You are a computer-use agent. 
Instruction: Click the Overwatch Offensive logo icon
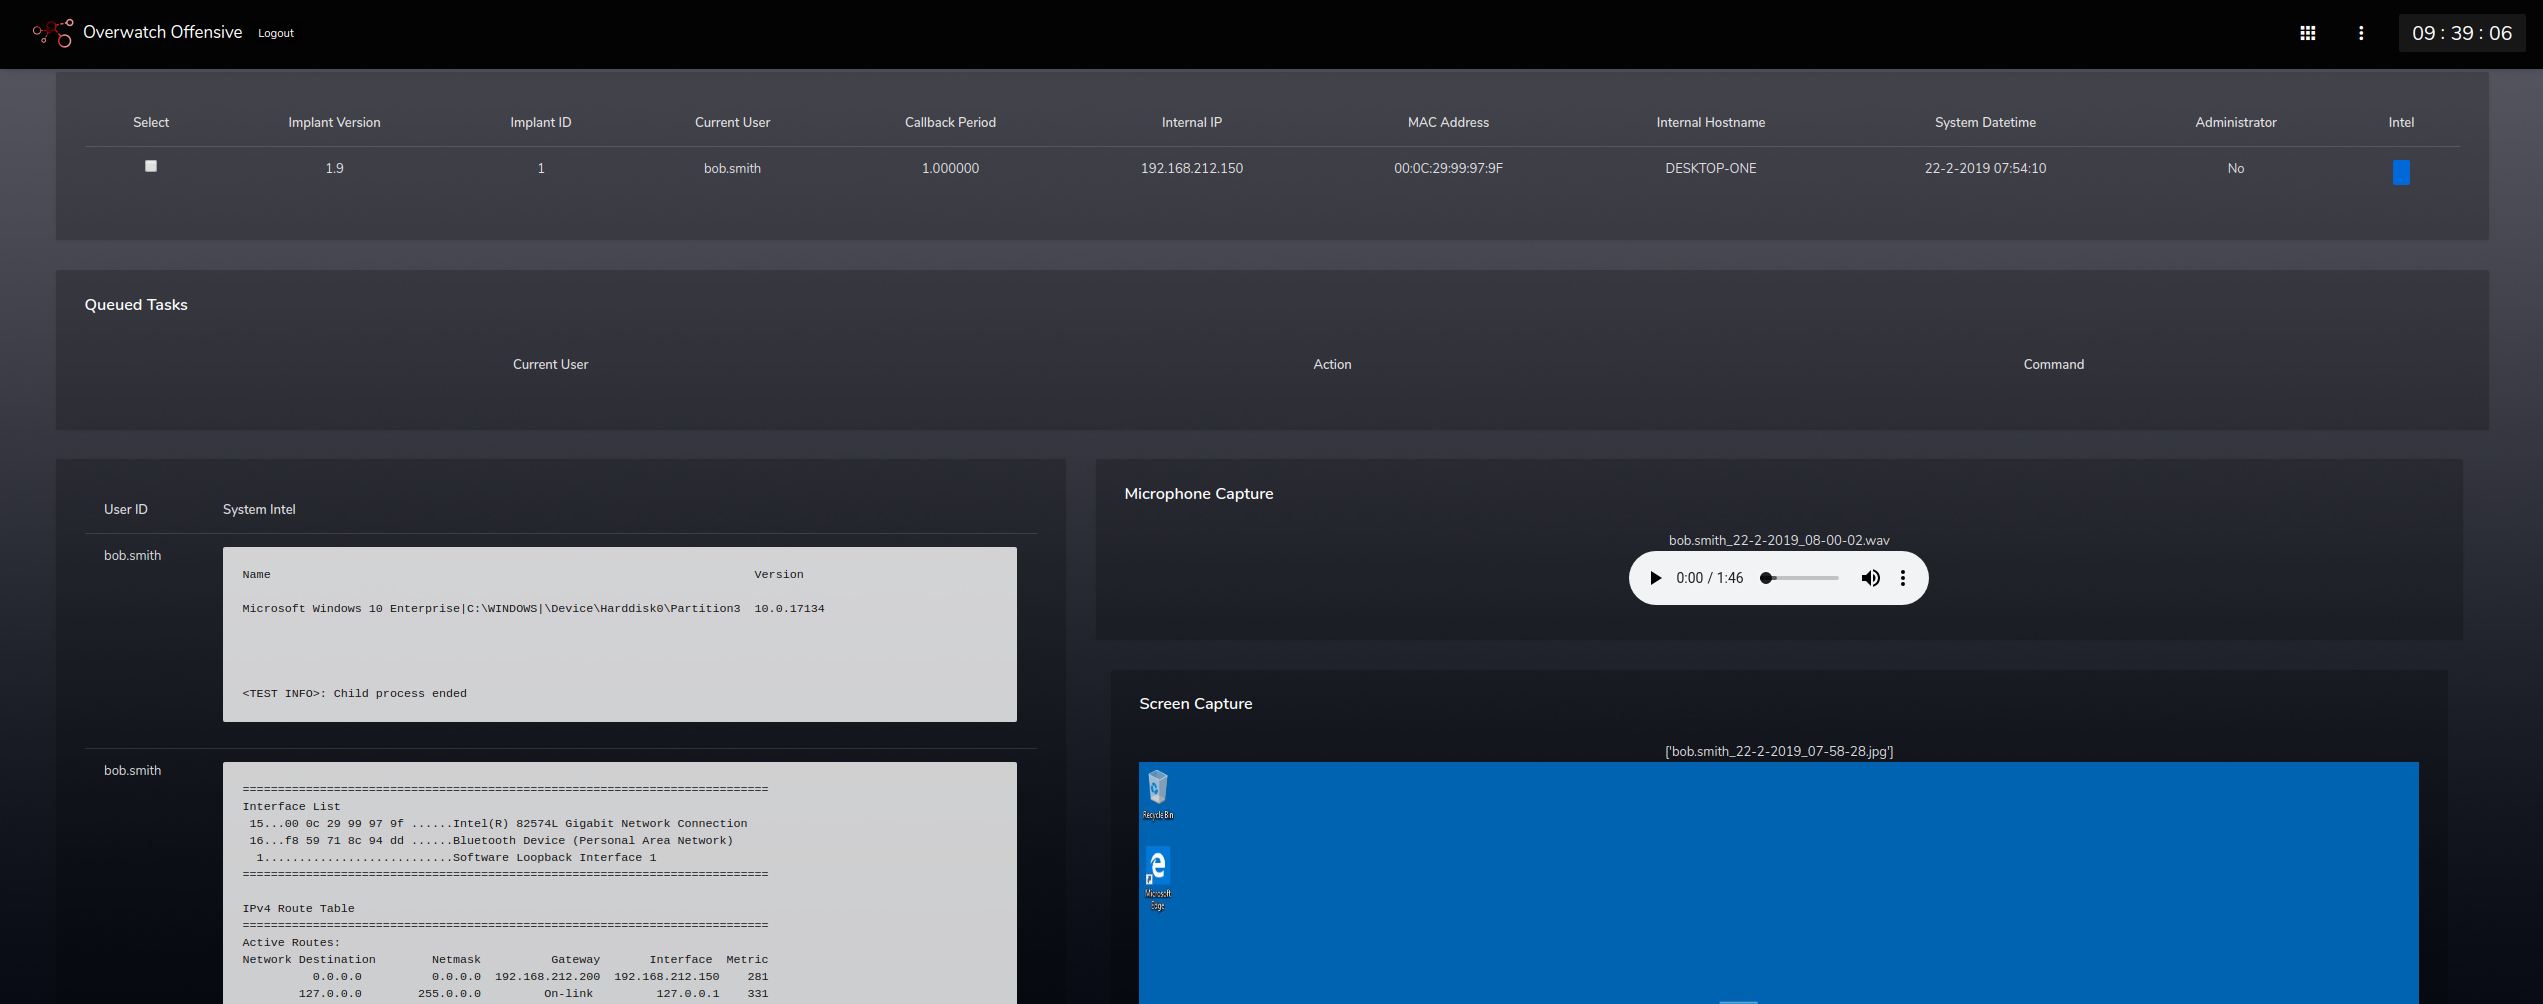click(53, 33)
